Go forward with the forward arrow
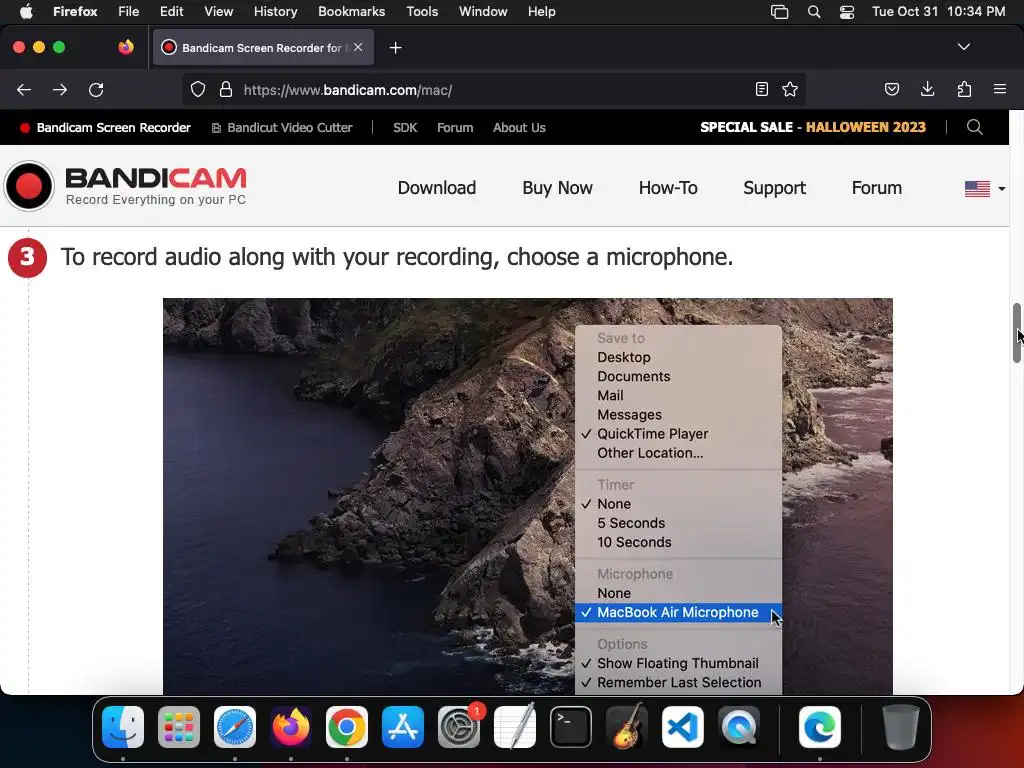 pyautogui.click(x=60, y=89)
